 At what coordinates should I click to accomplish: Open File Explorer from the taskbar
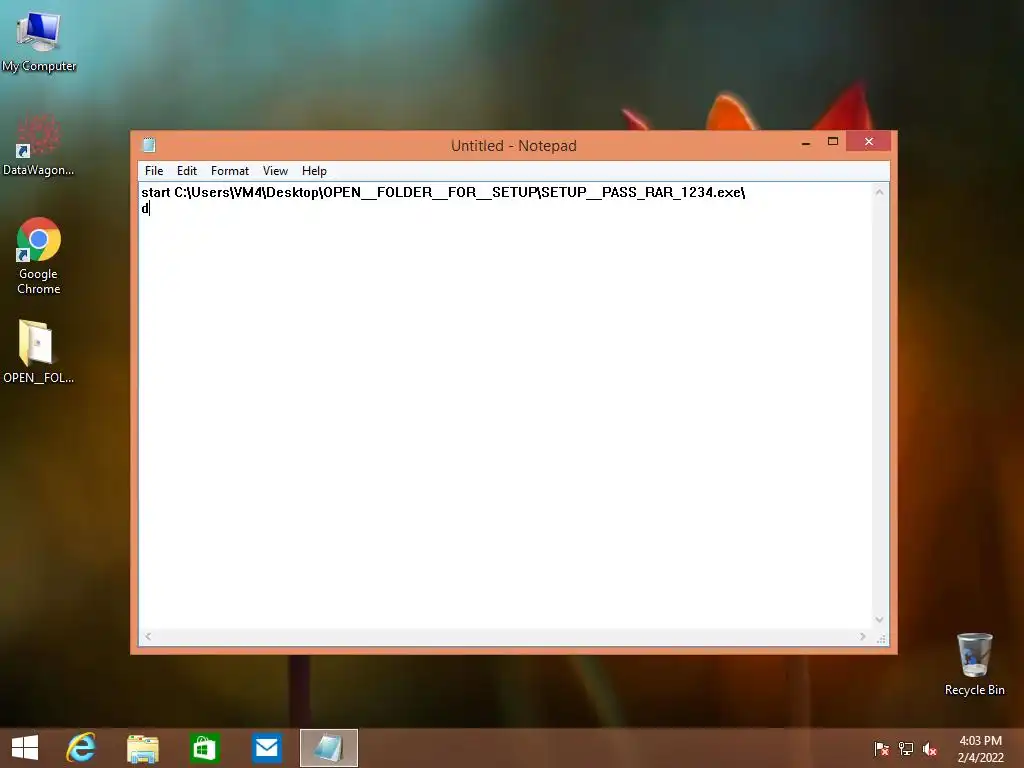142,748
